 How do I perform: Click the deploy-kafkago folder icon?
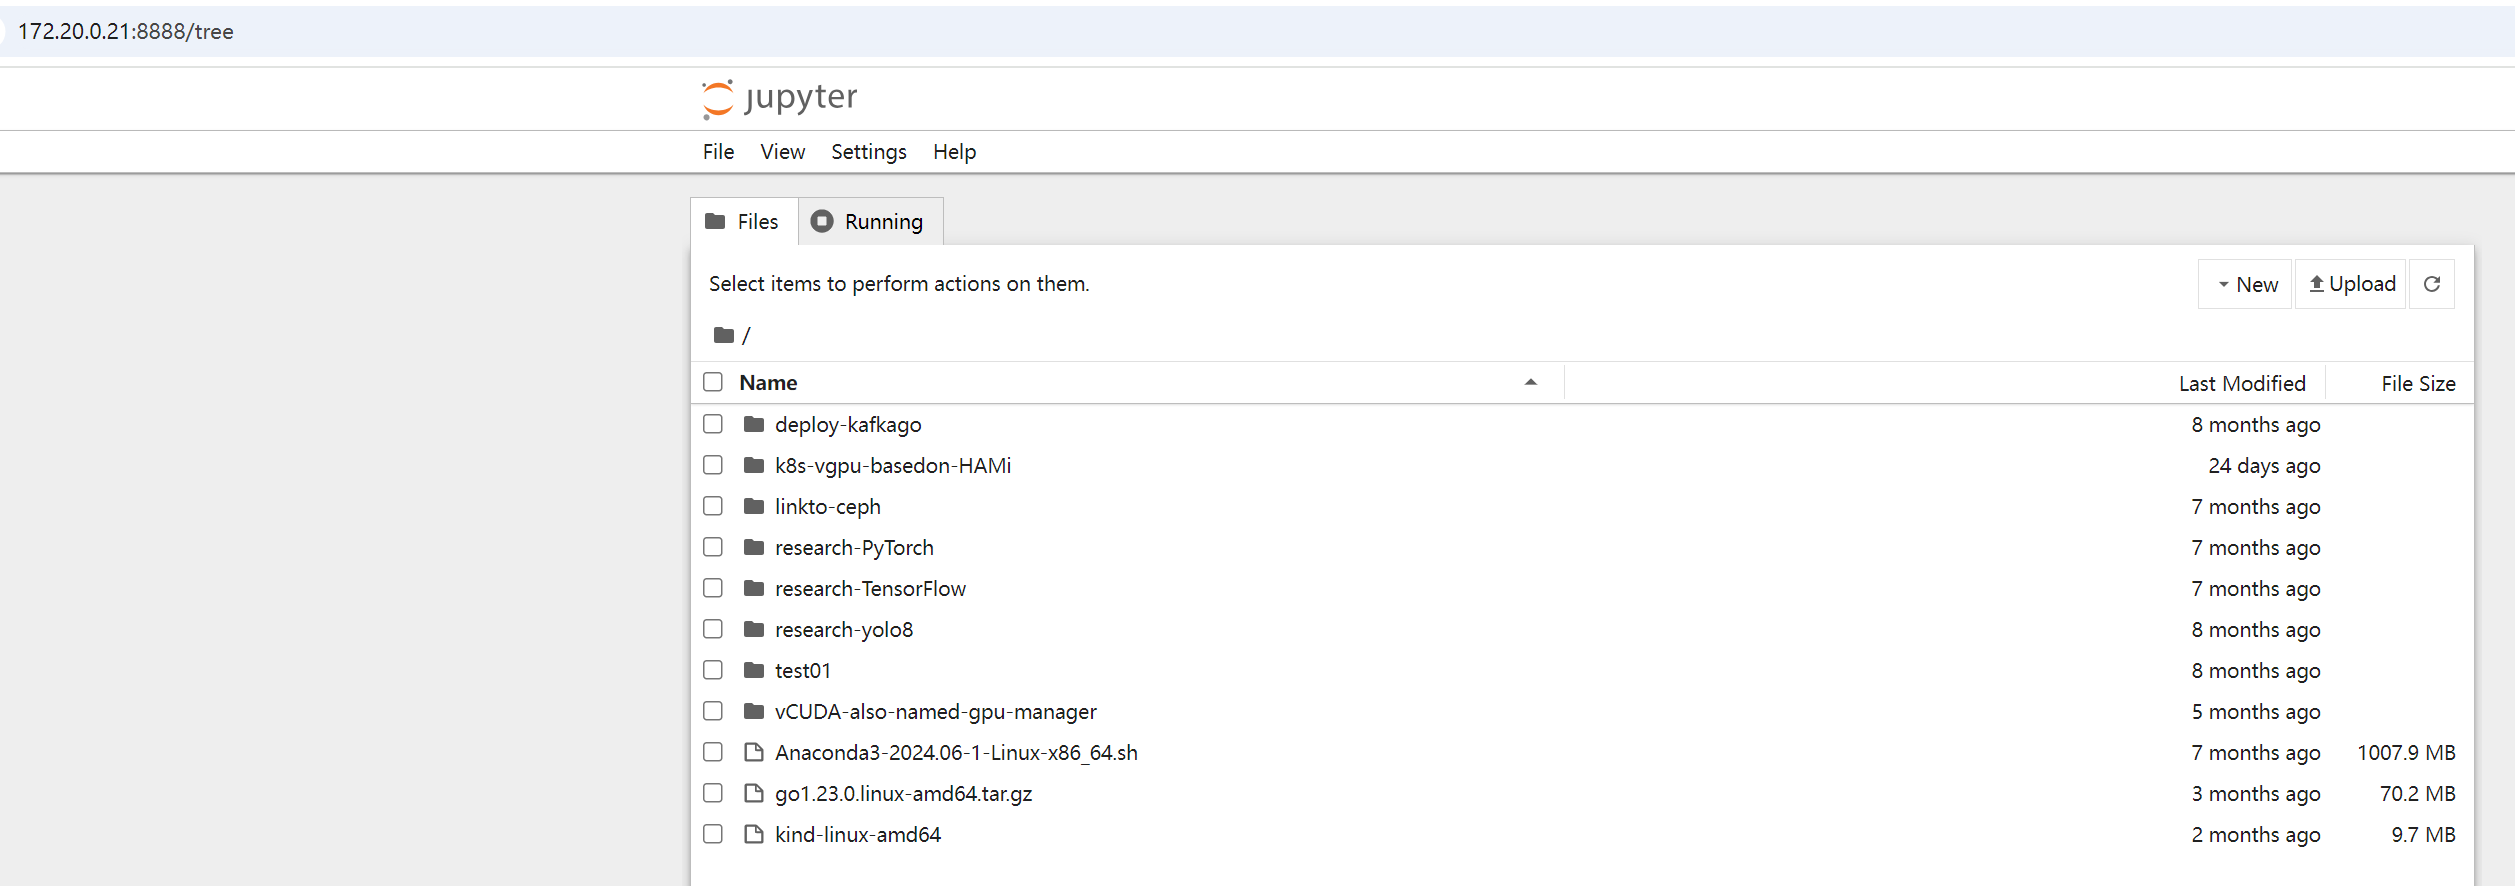(754, 425)
